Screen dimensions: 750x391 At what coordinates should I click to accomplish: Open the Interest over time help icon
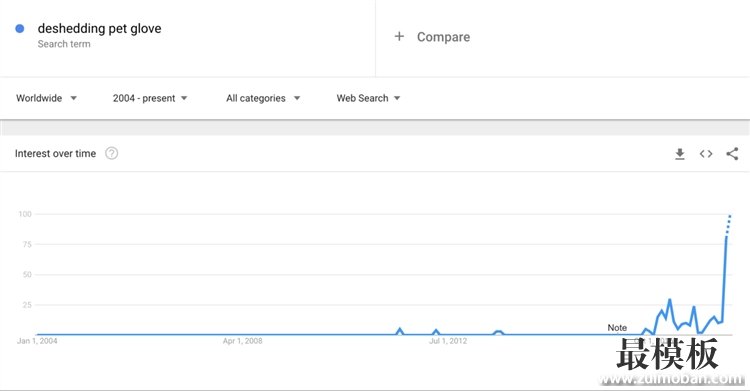[x=111, y=153]
